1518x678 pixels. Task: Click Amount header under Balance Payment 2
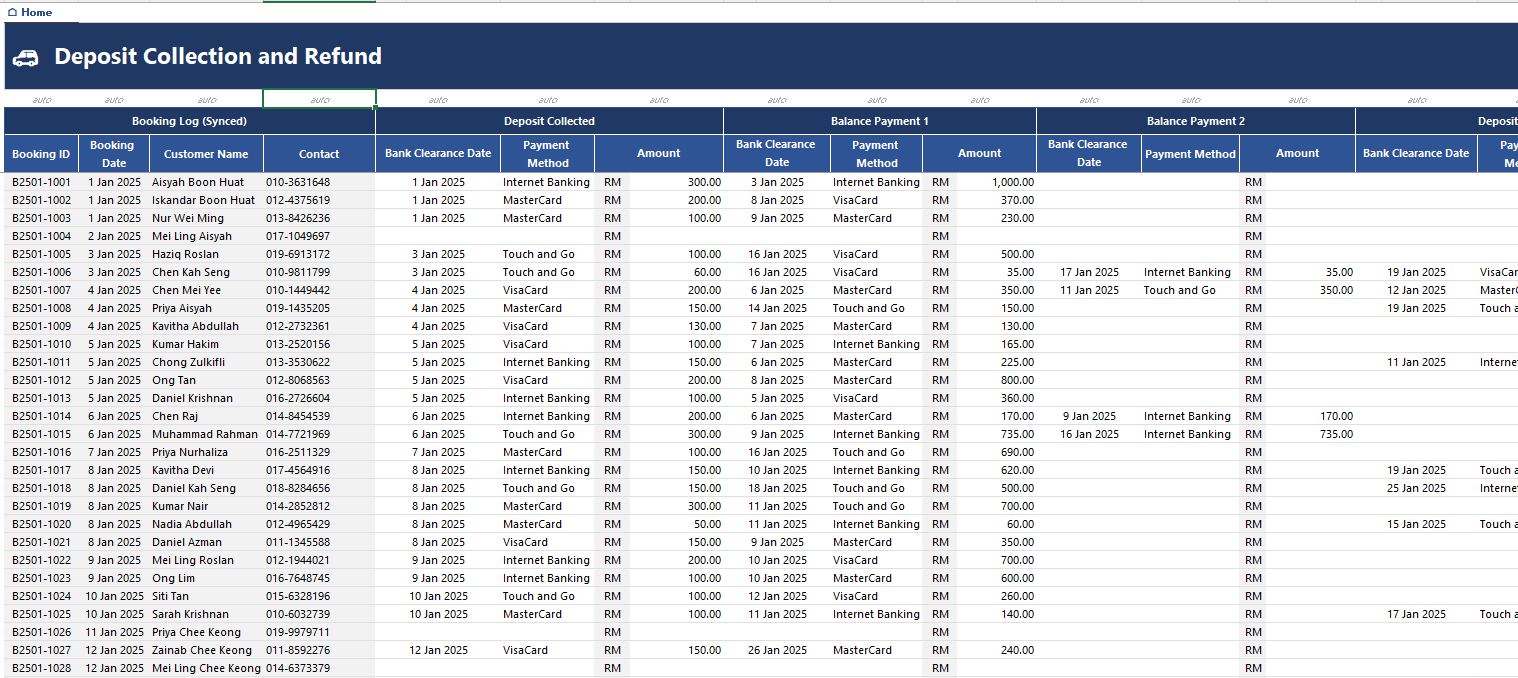(1298, 153)
